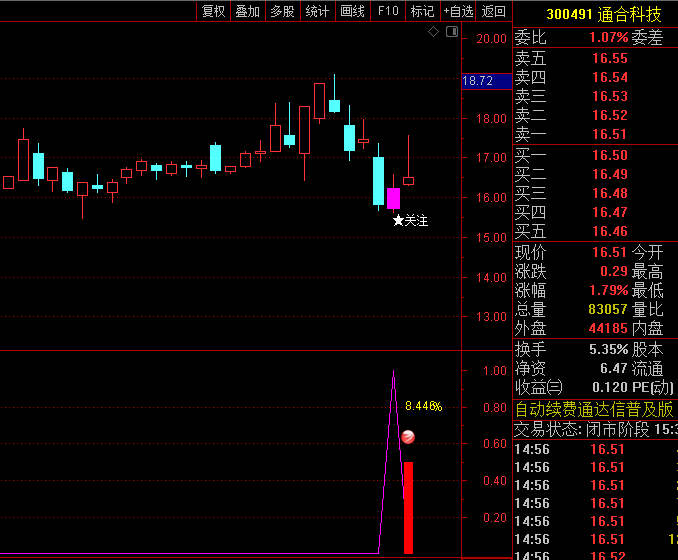Screen dimensions: 678x560
Task: Click 现价 value 16.51
Action: (x=610, y=252)
